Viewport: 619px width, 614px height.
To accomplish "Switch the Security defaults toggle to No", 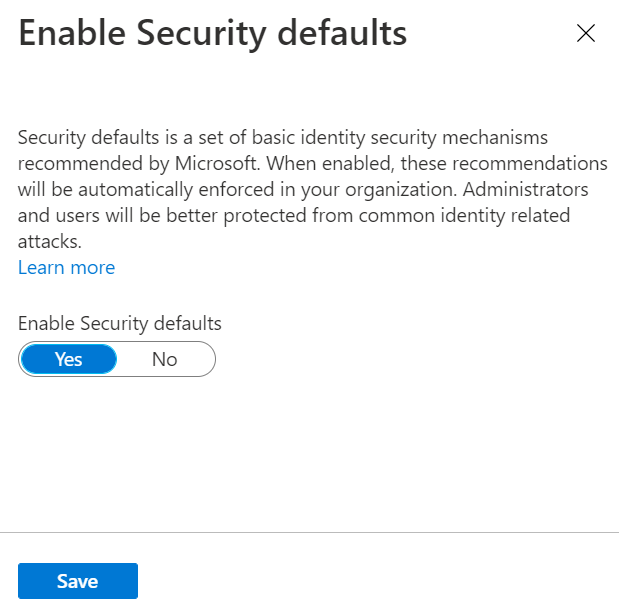I will (x=165, y=359).
